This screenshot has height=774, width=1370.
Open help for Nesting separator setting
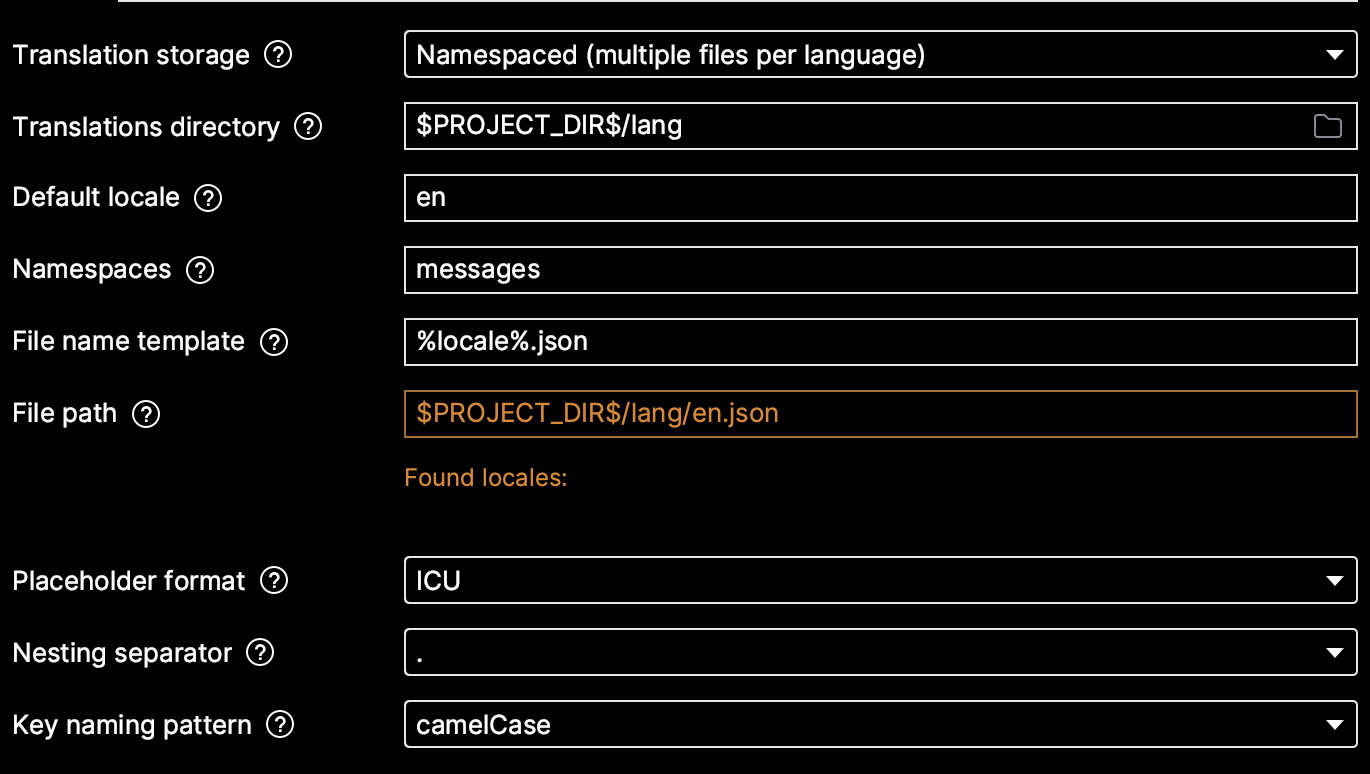pos(260,653)
